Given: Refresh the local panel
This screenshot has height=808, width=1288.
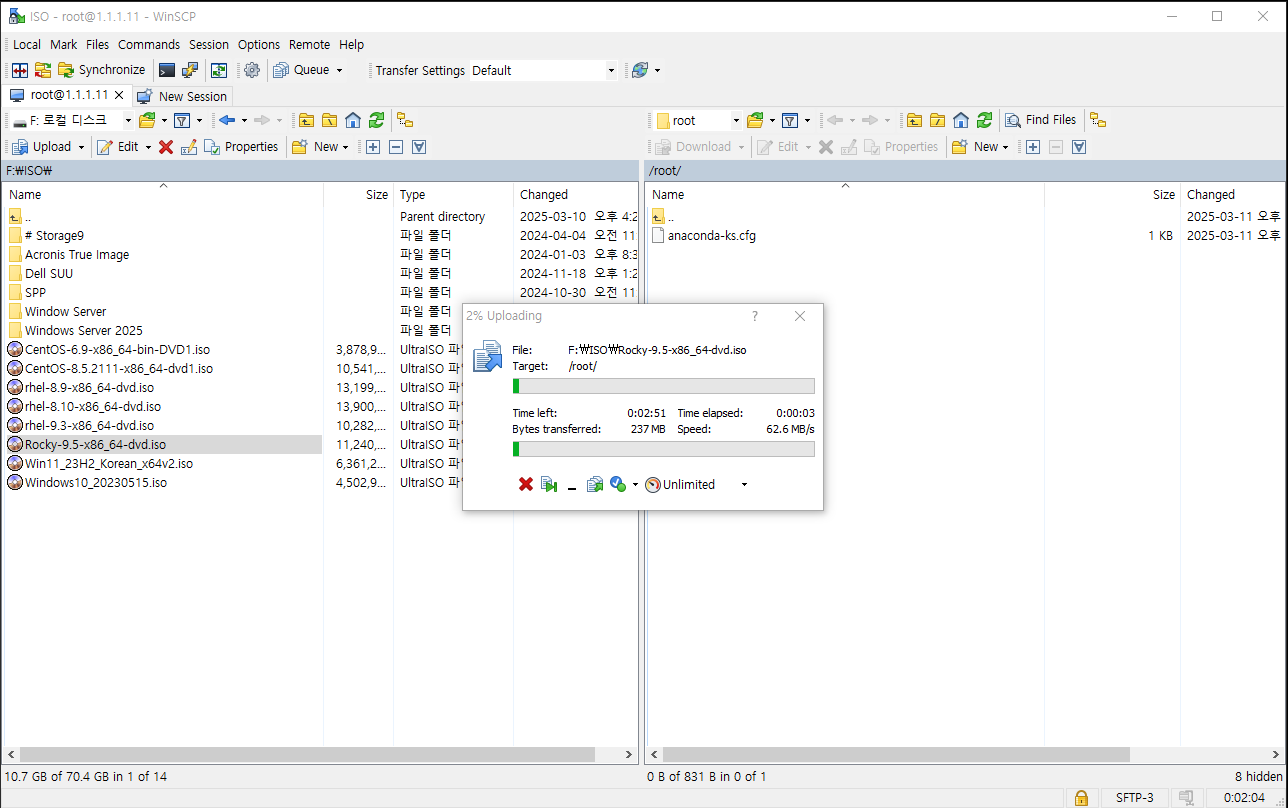Looking at the screenshot, I should click(376, 120).
